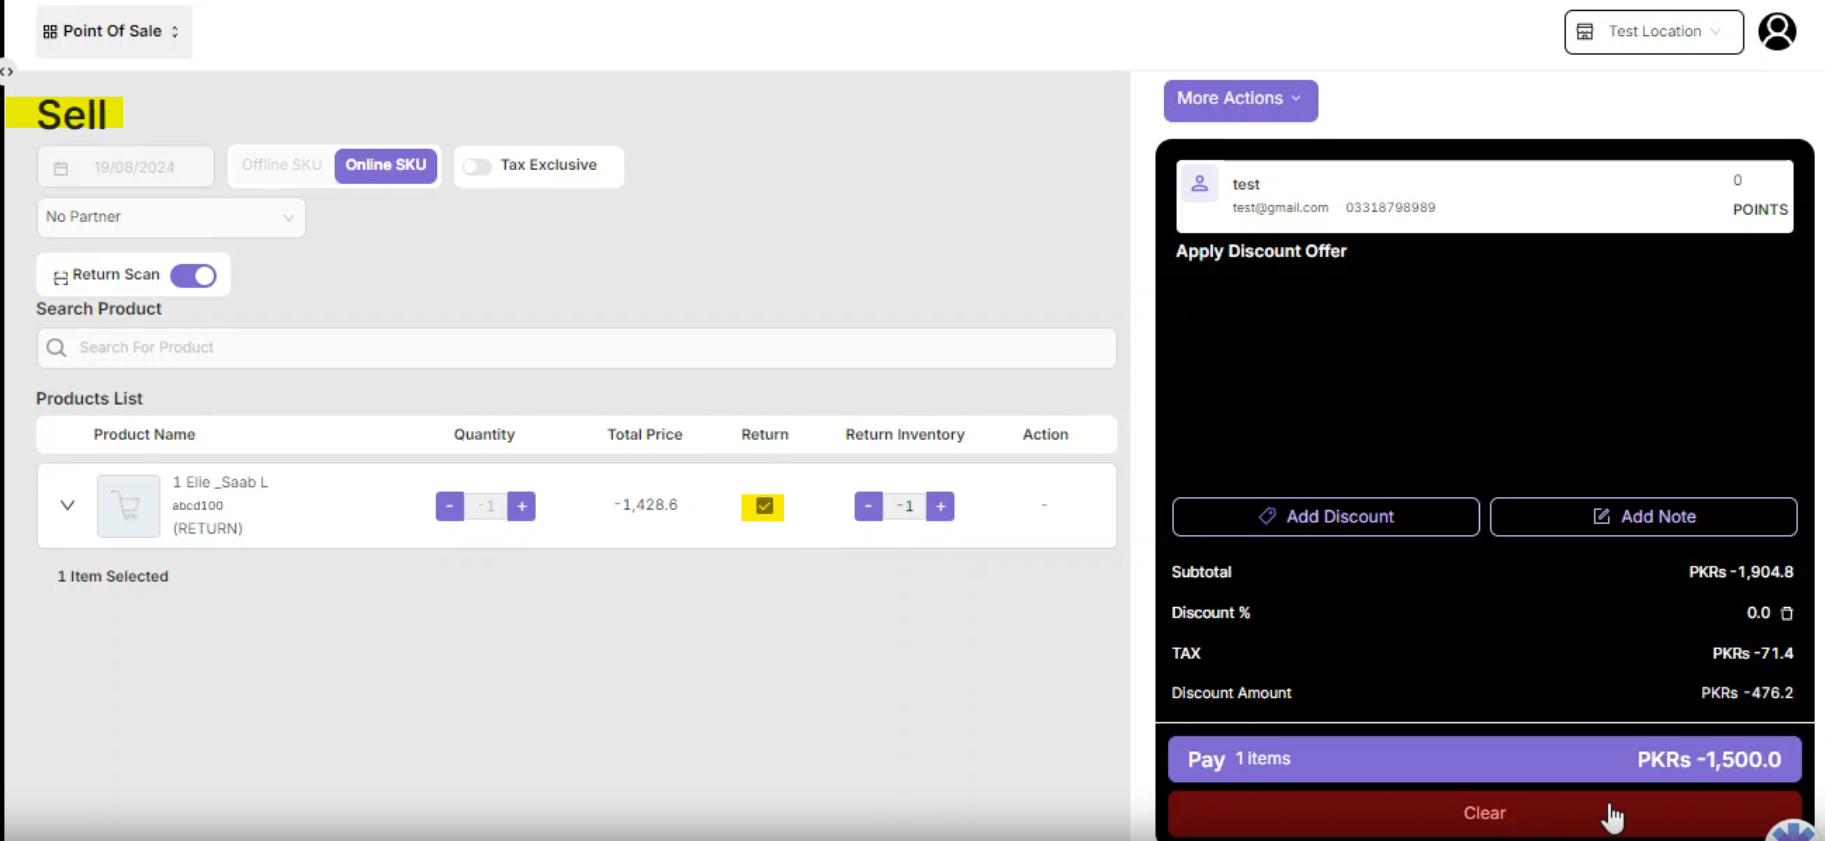This screenshot has width=1825, height=841.
Task: Disable the Return Scan toggle
Action: click(193, 276)
